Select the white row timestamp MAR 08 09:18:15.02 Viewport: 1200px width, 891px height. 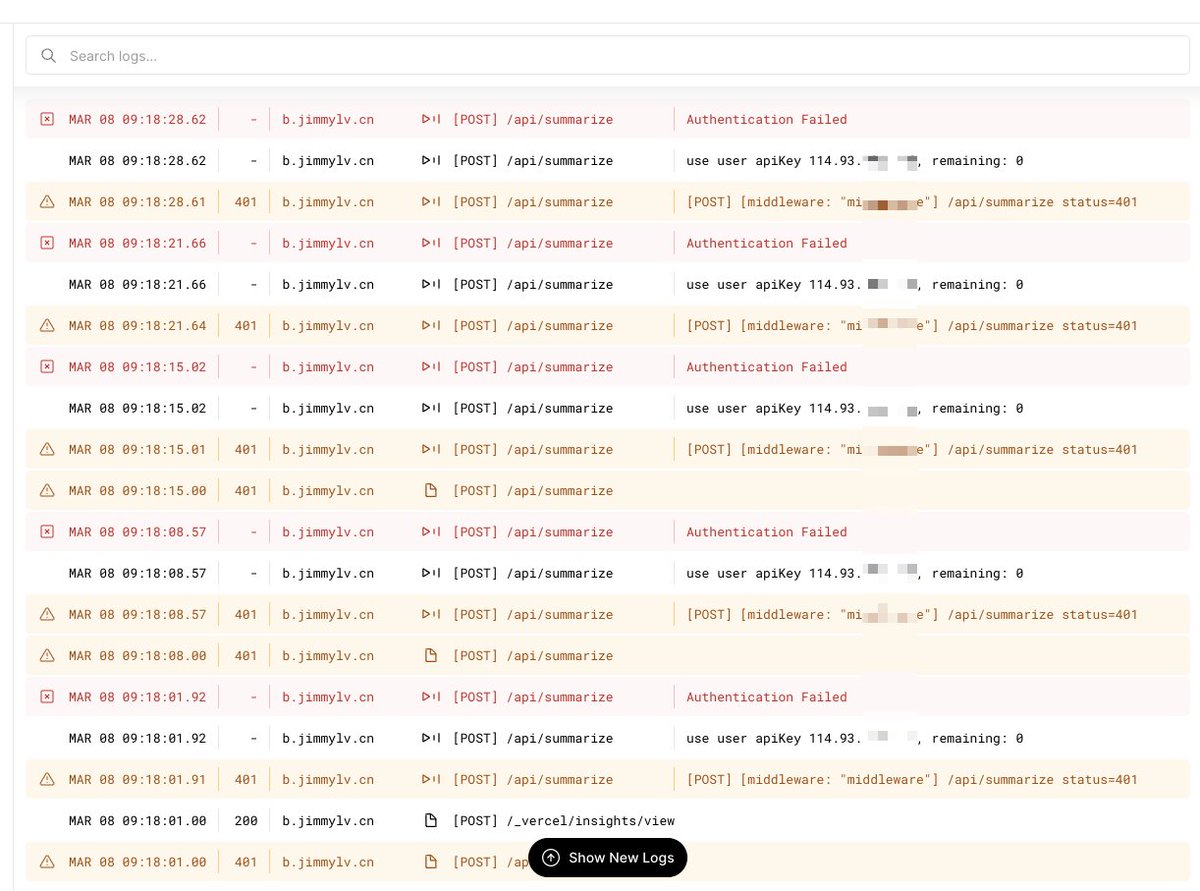tap(138, 408)
